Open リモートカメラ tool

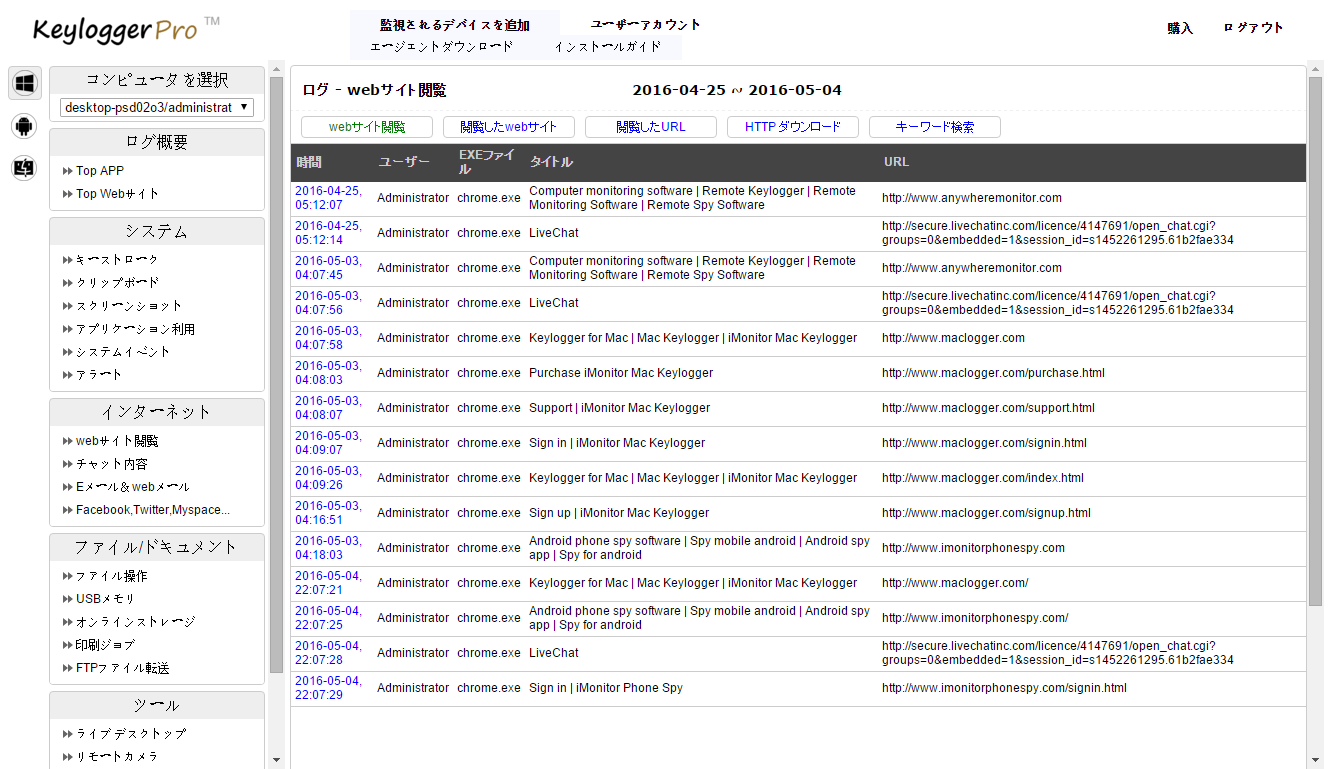pyautogui.click(x=117, y=757)
